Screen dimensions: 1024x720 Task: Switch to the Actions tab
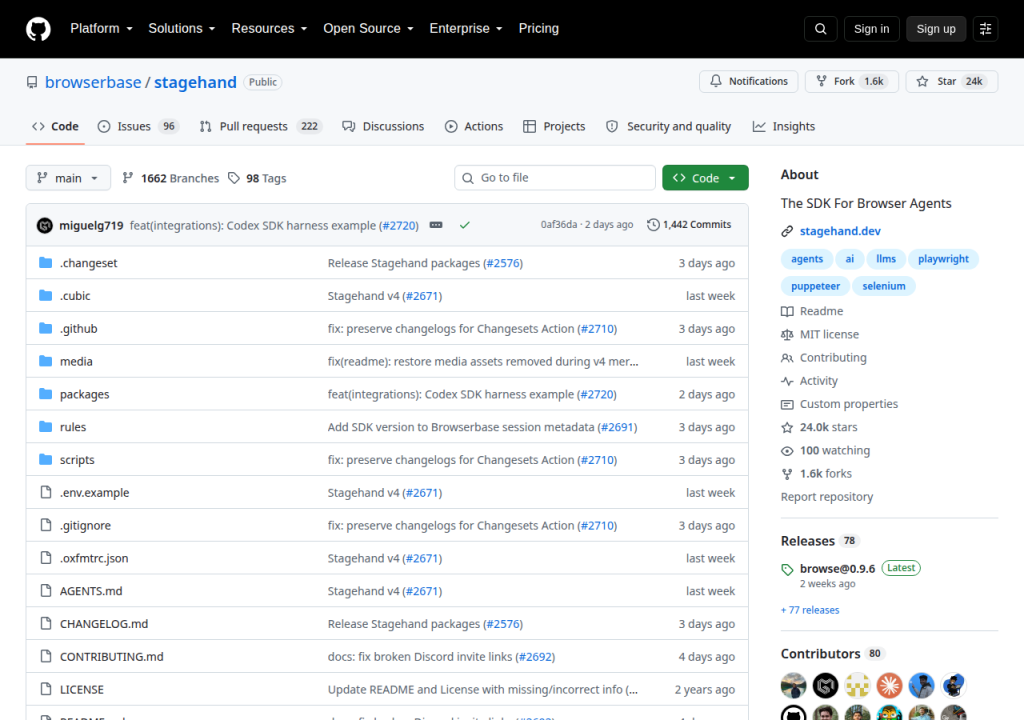click(473, 126)
